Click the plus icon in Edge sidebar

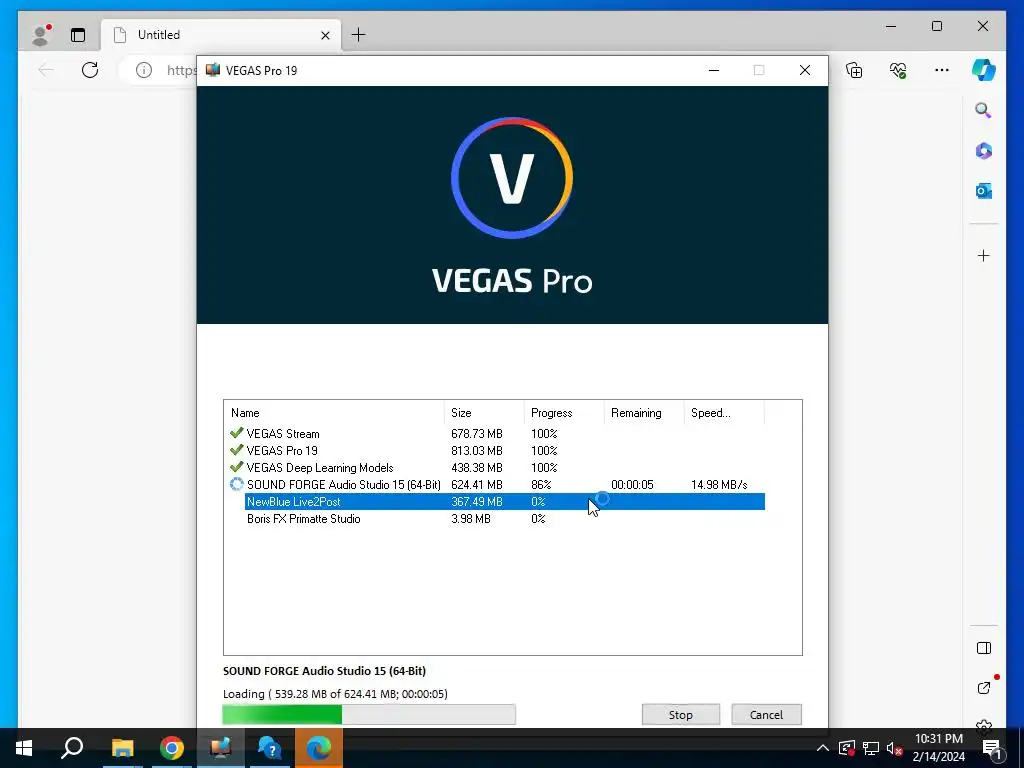coord(984,255)
